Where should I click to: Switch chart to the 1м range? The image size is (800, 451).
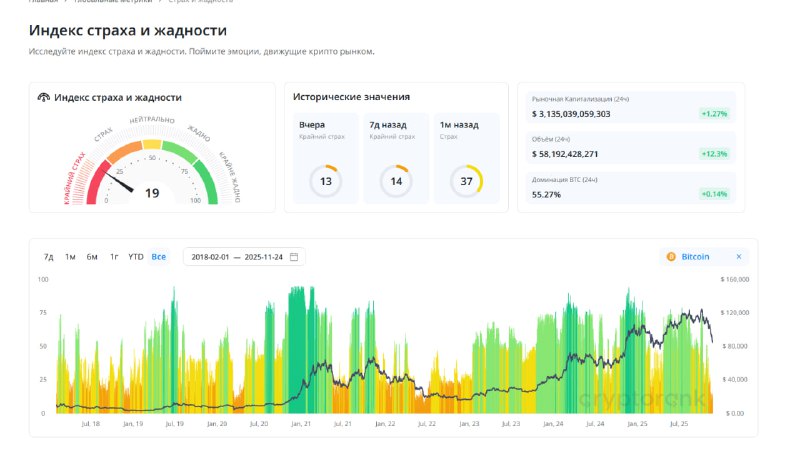click(70, 257)
